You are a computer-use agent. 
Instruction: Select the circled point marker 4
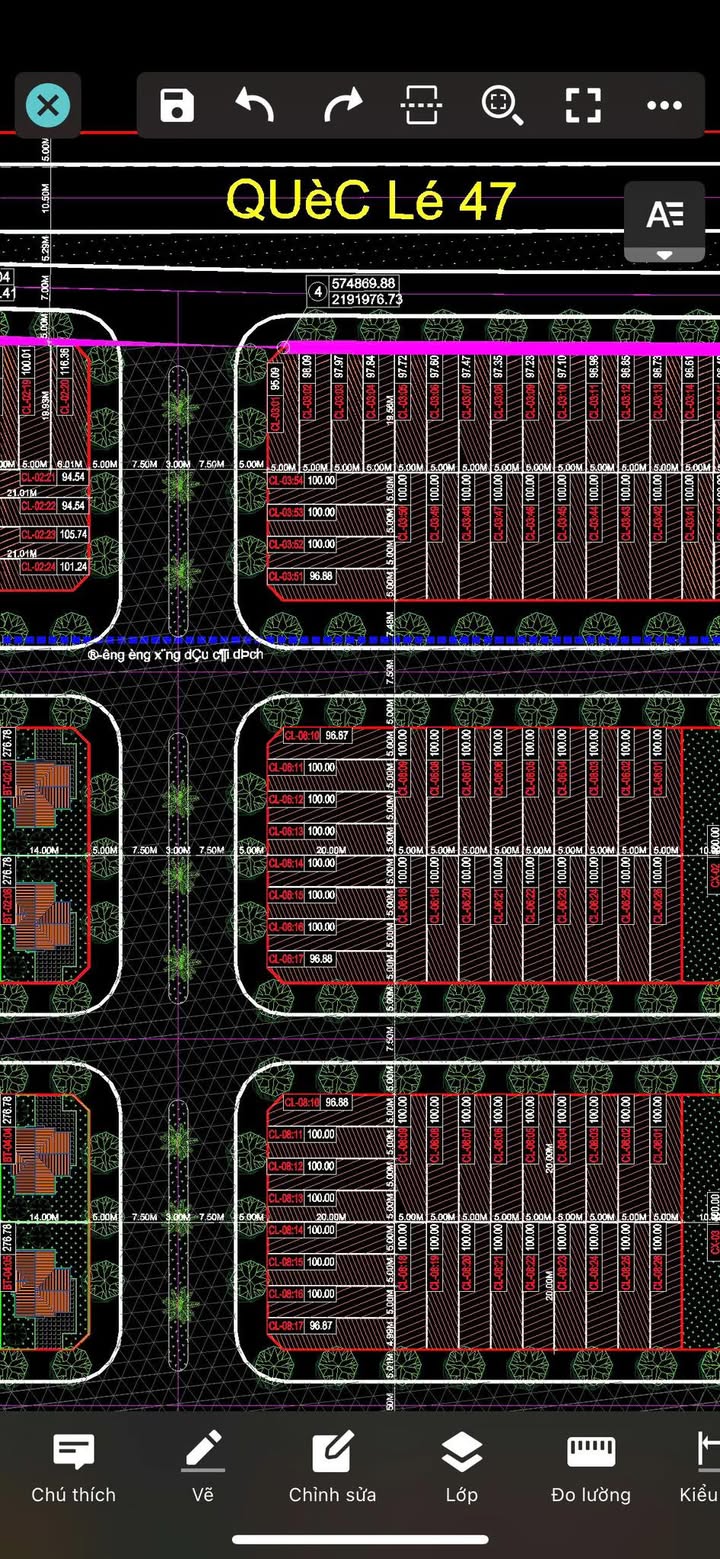[317, 292]
